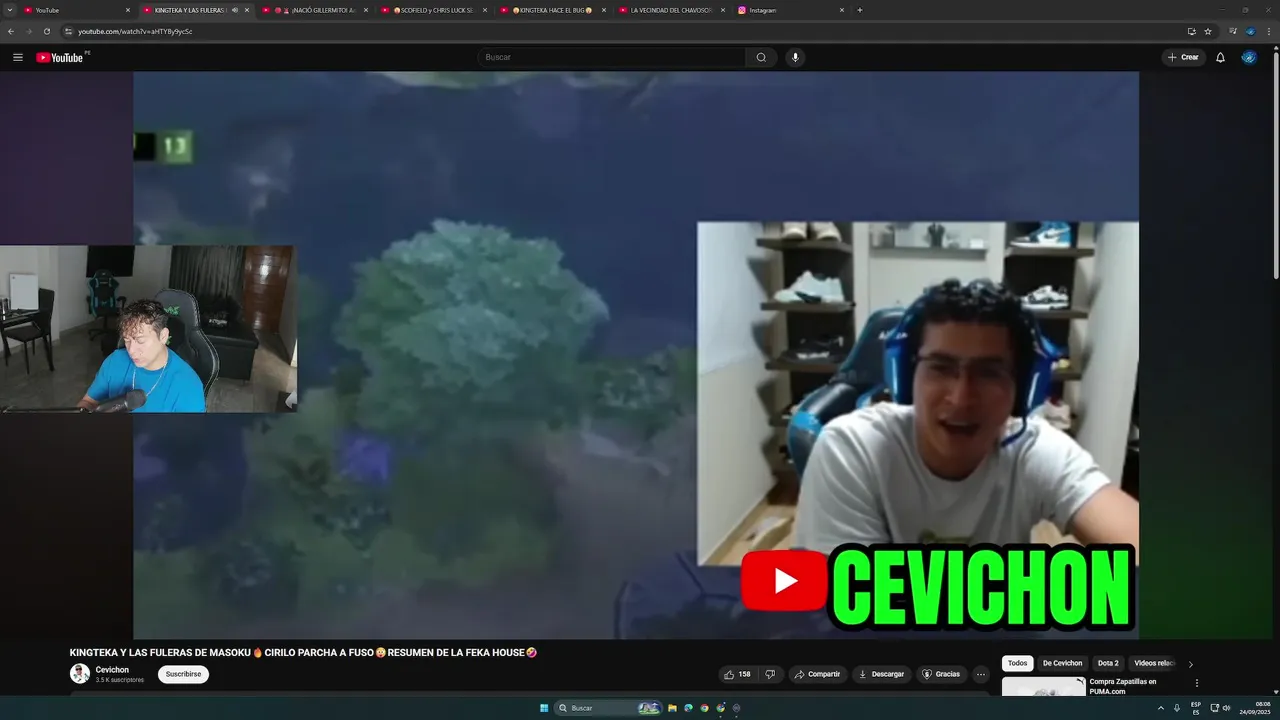Screen dimensions: 1280x720
Task: Click the YouTube search magnifier button
Action: click(761, 57)
